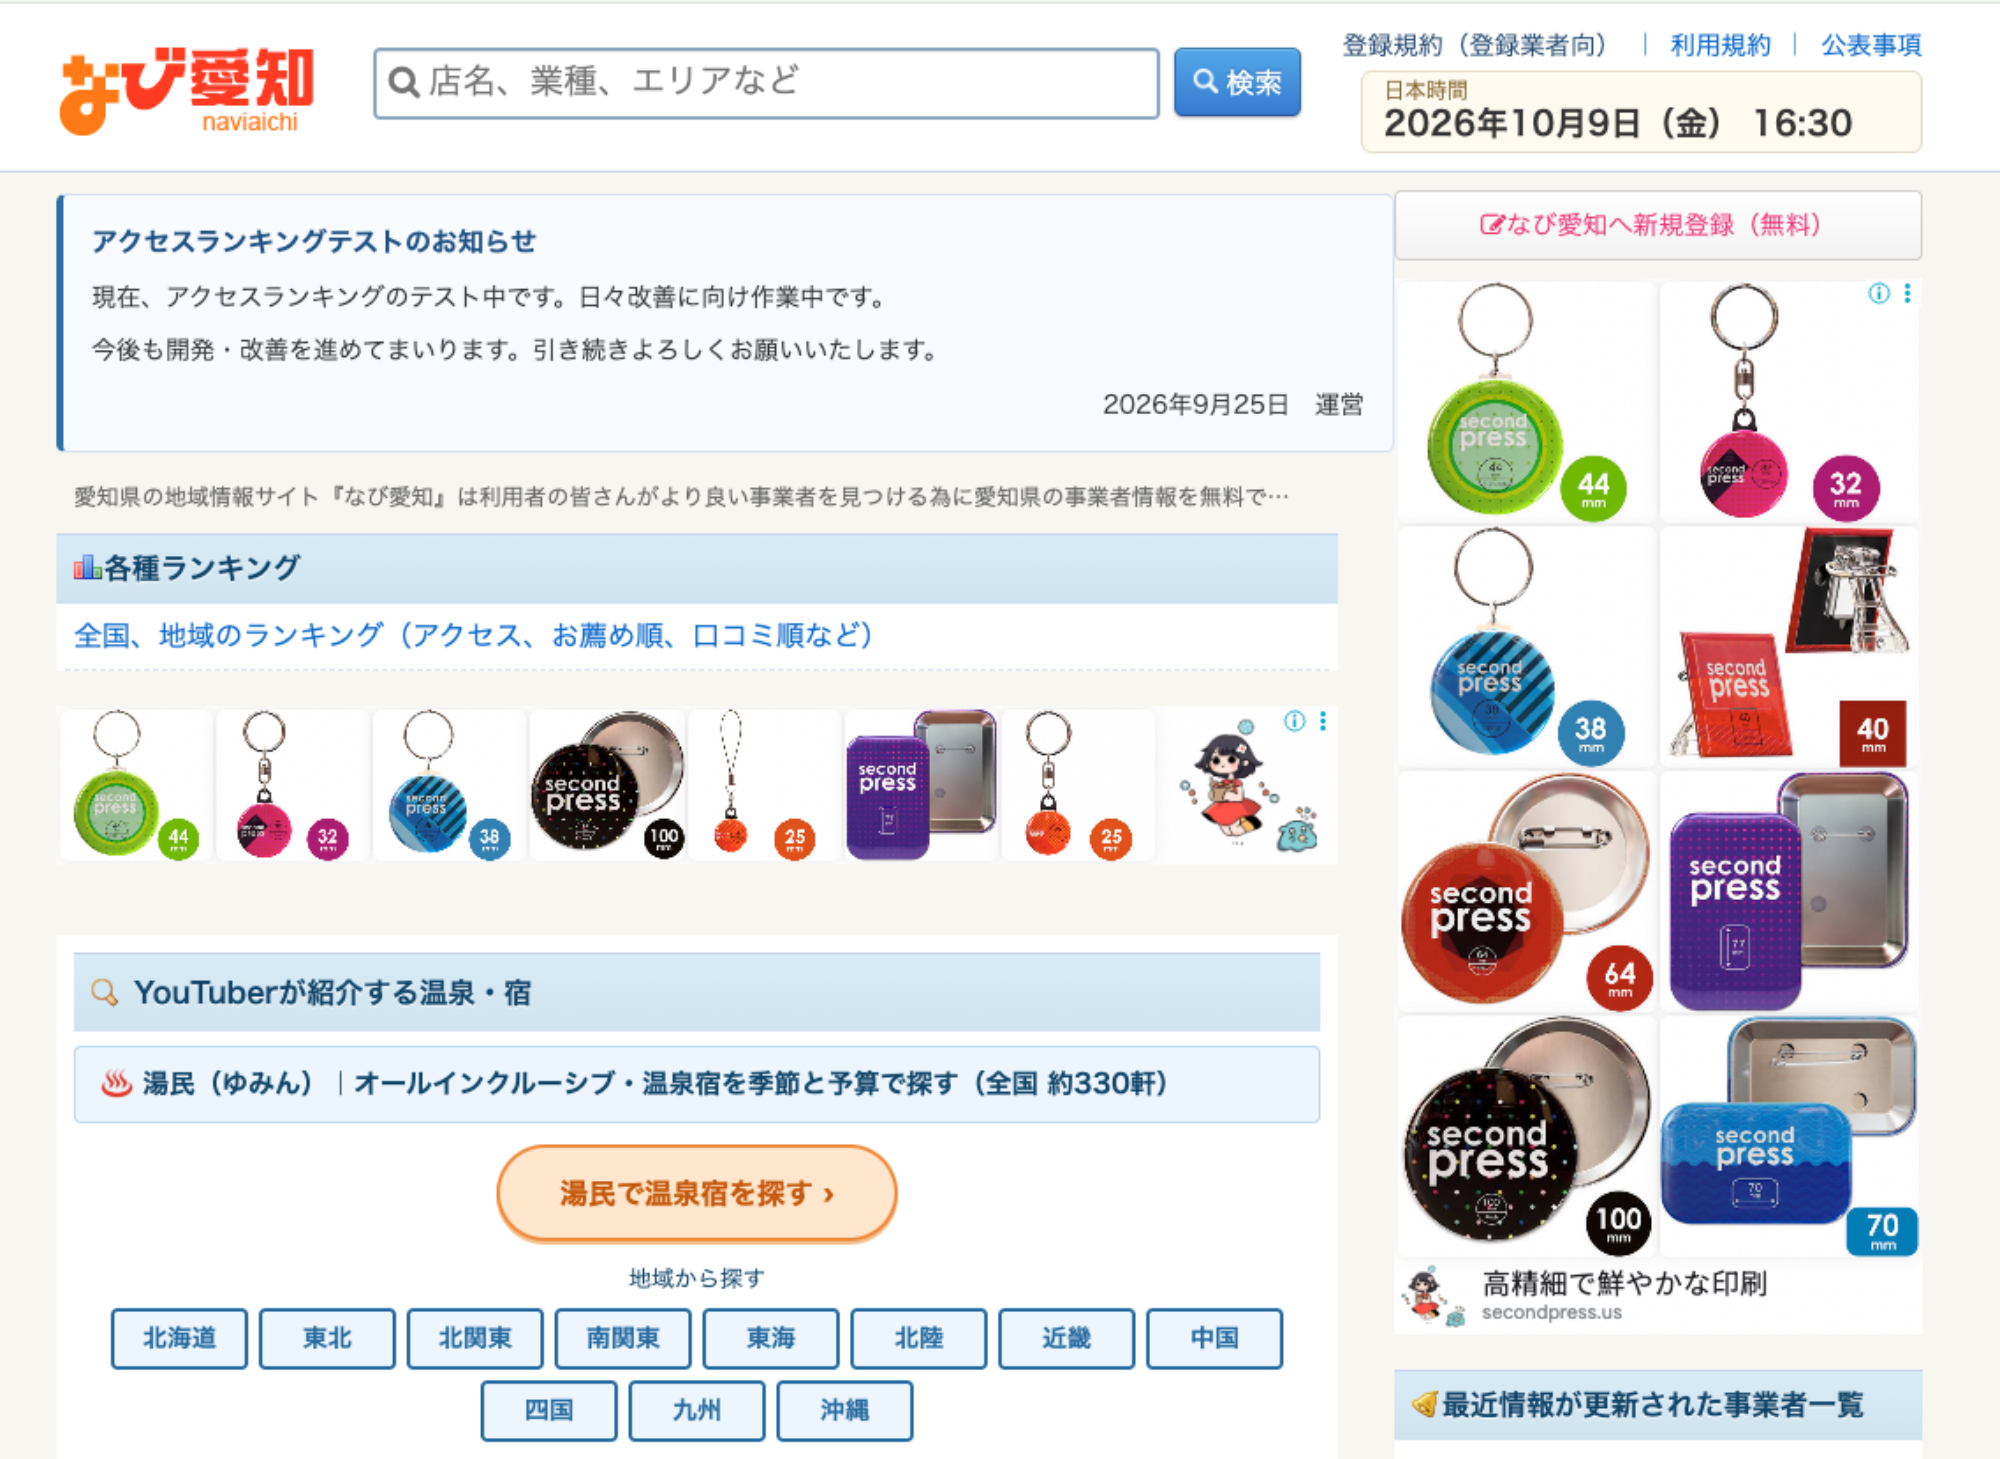Click the なび愛知 naviaichi logo

(187, 90)
